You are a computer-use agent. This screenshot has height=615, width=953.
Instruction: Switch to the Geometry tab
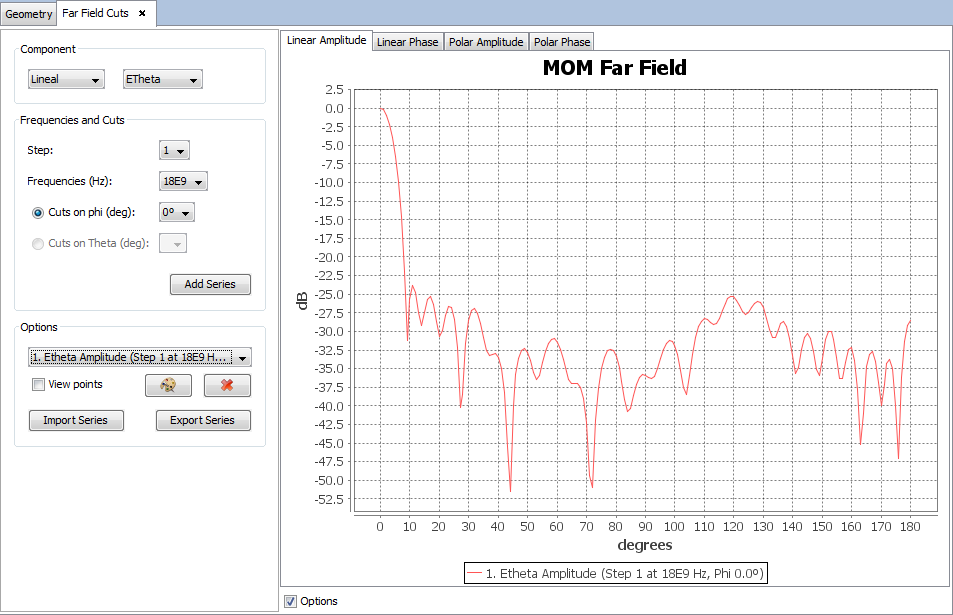[28, 14]
